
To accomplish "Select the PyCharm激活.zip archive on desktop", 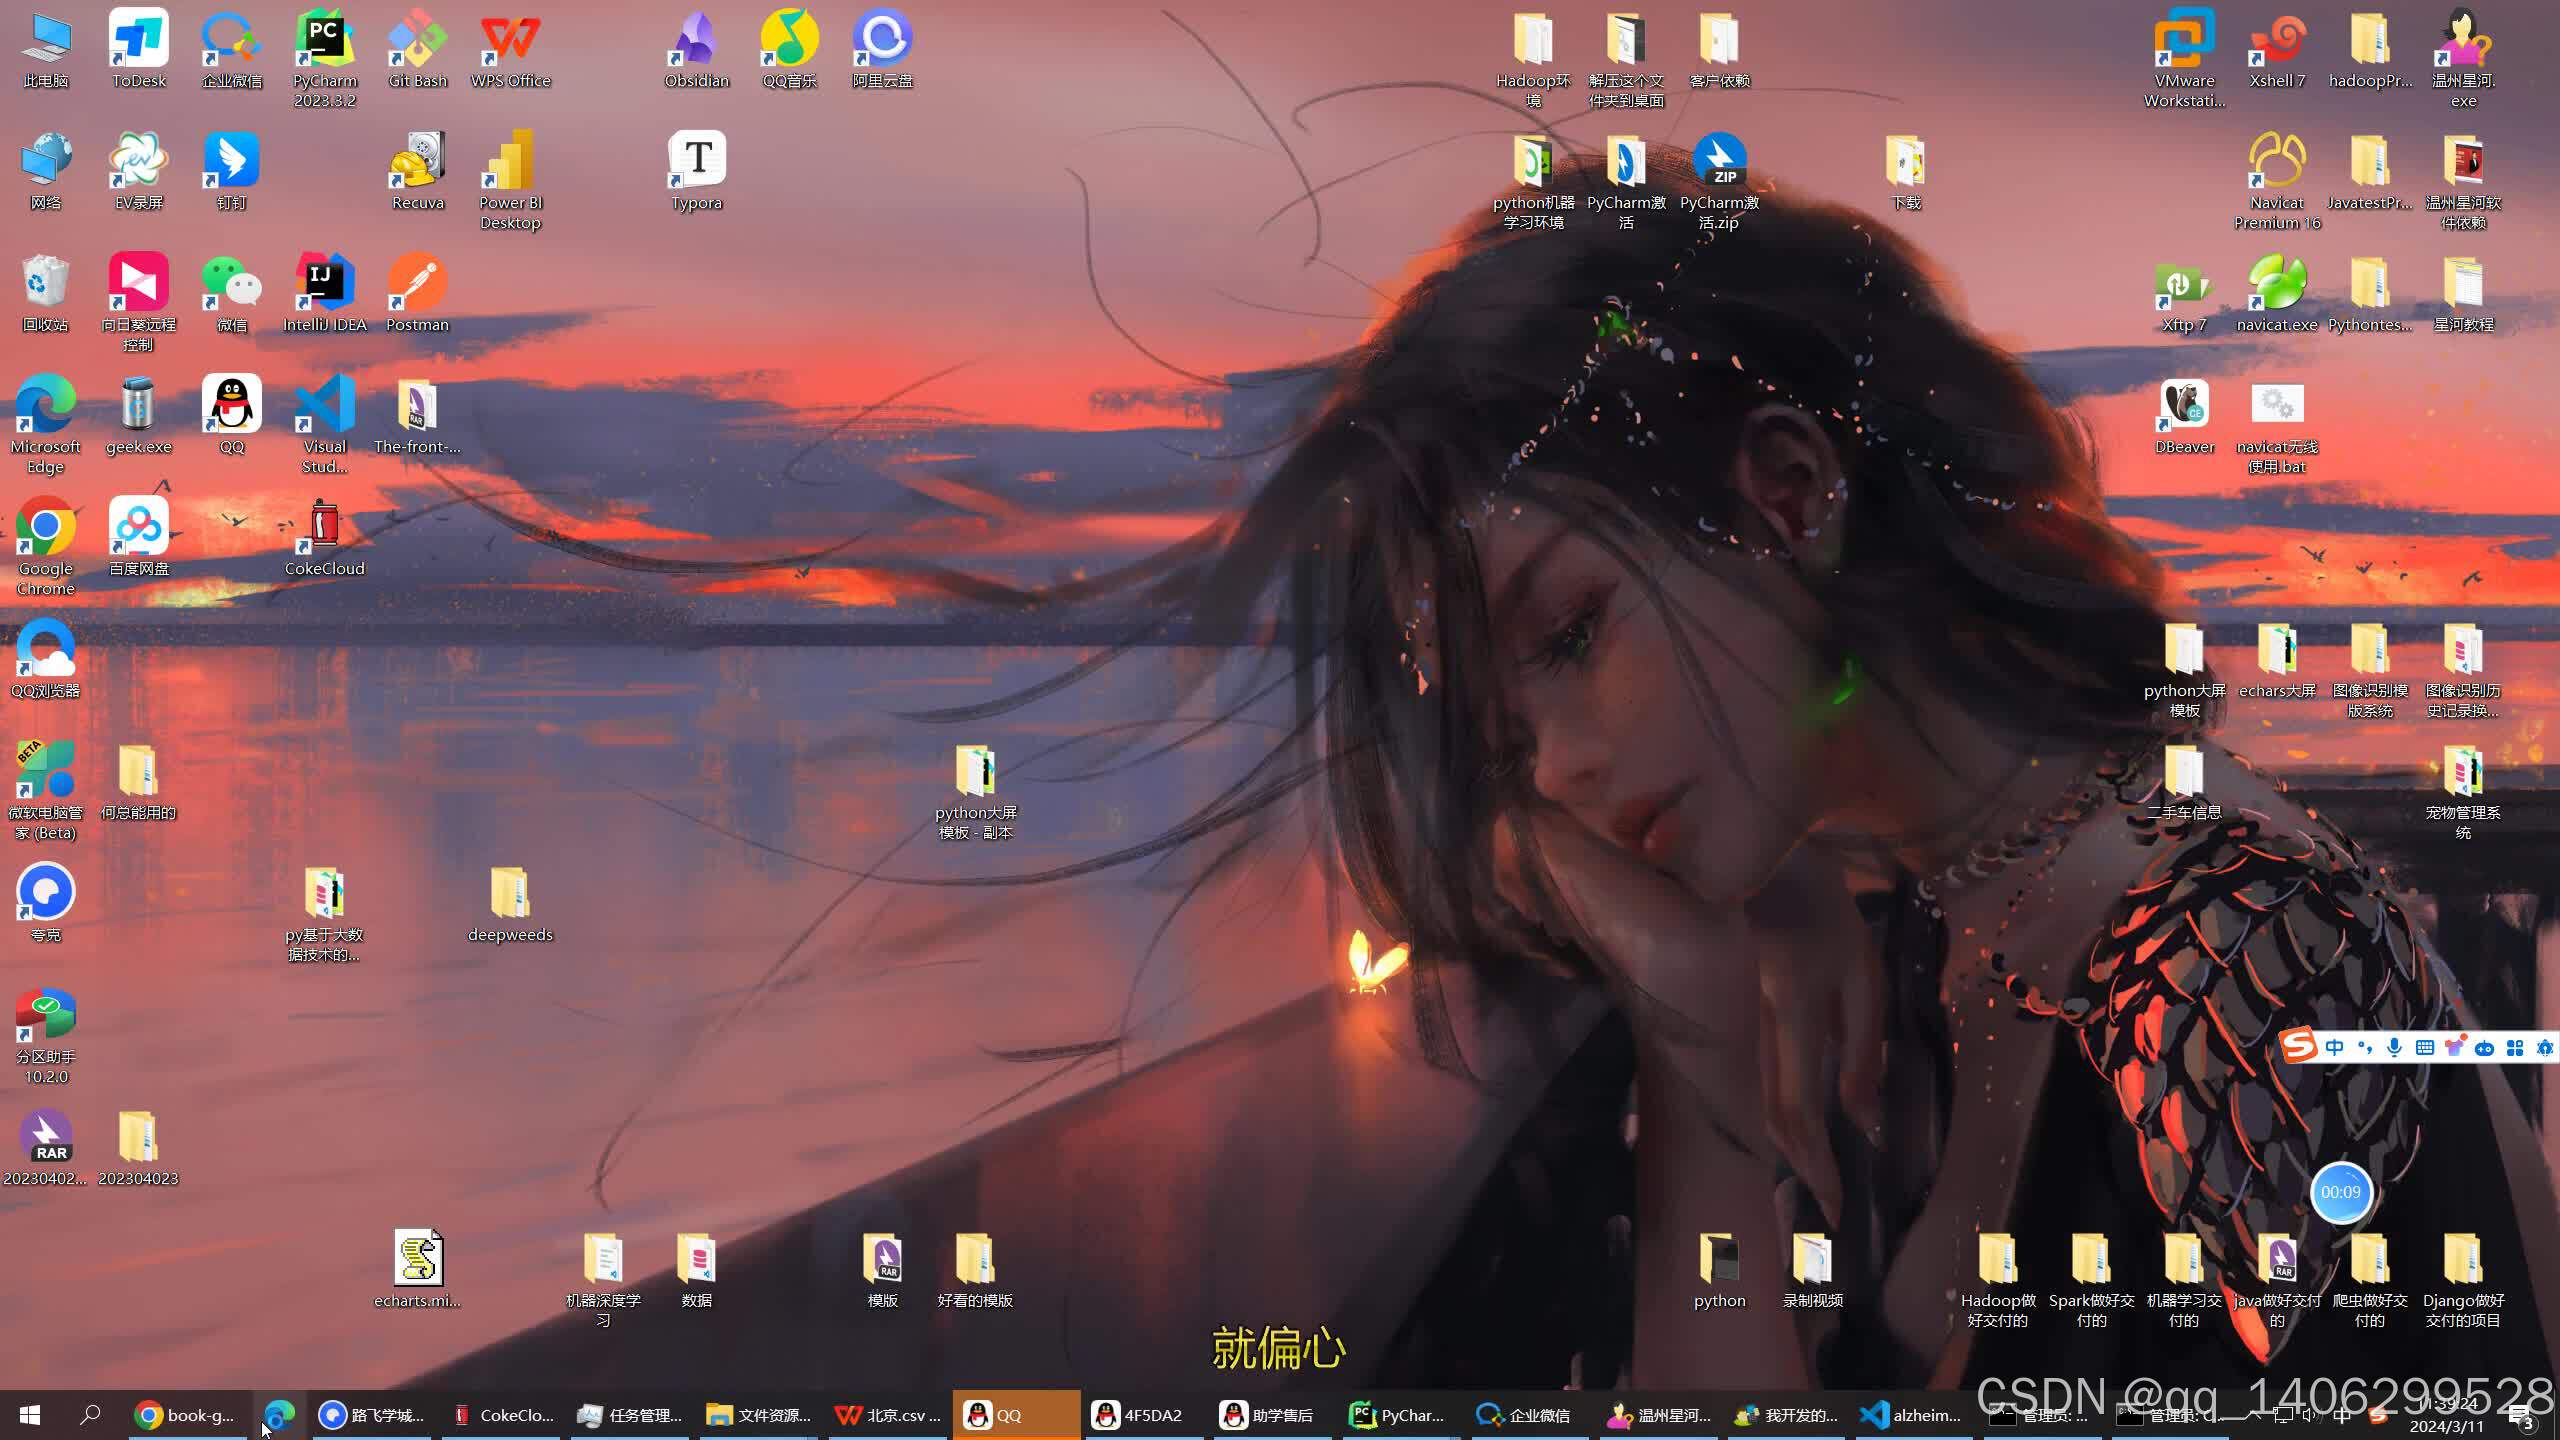I will click(1720, 182).
